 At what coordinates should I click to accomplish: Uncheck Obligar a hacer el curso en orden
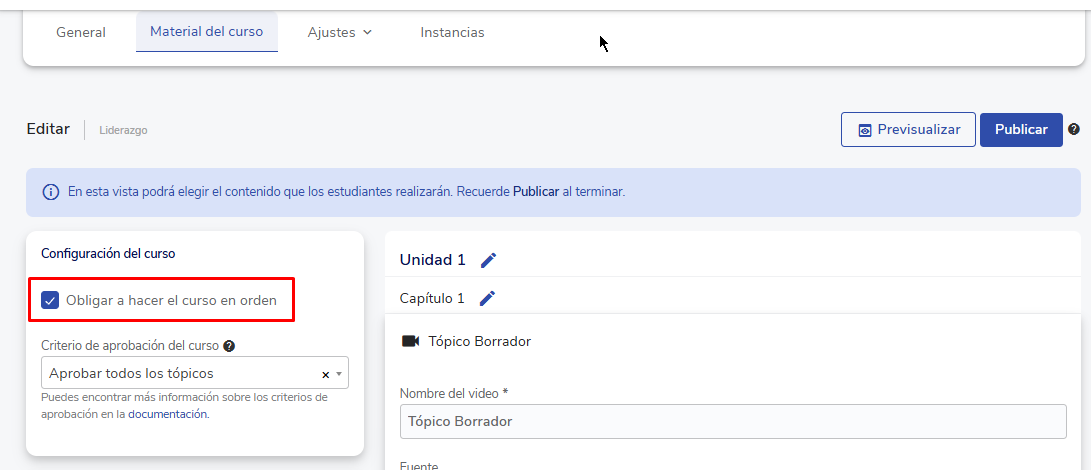pos(50,300)
